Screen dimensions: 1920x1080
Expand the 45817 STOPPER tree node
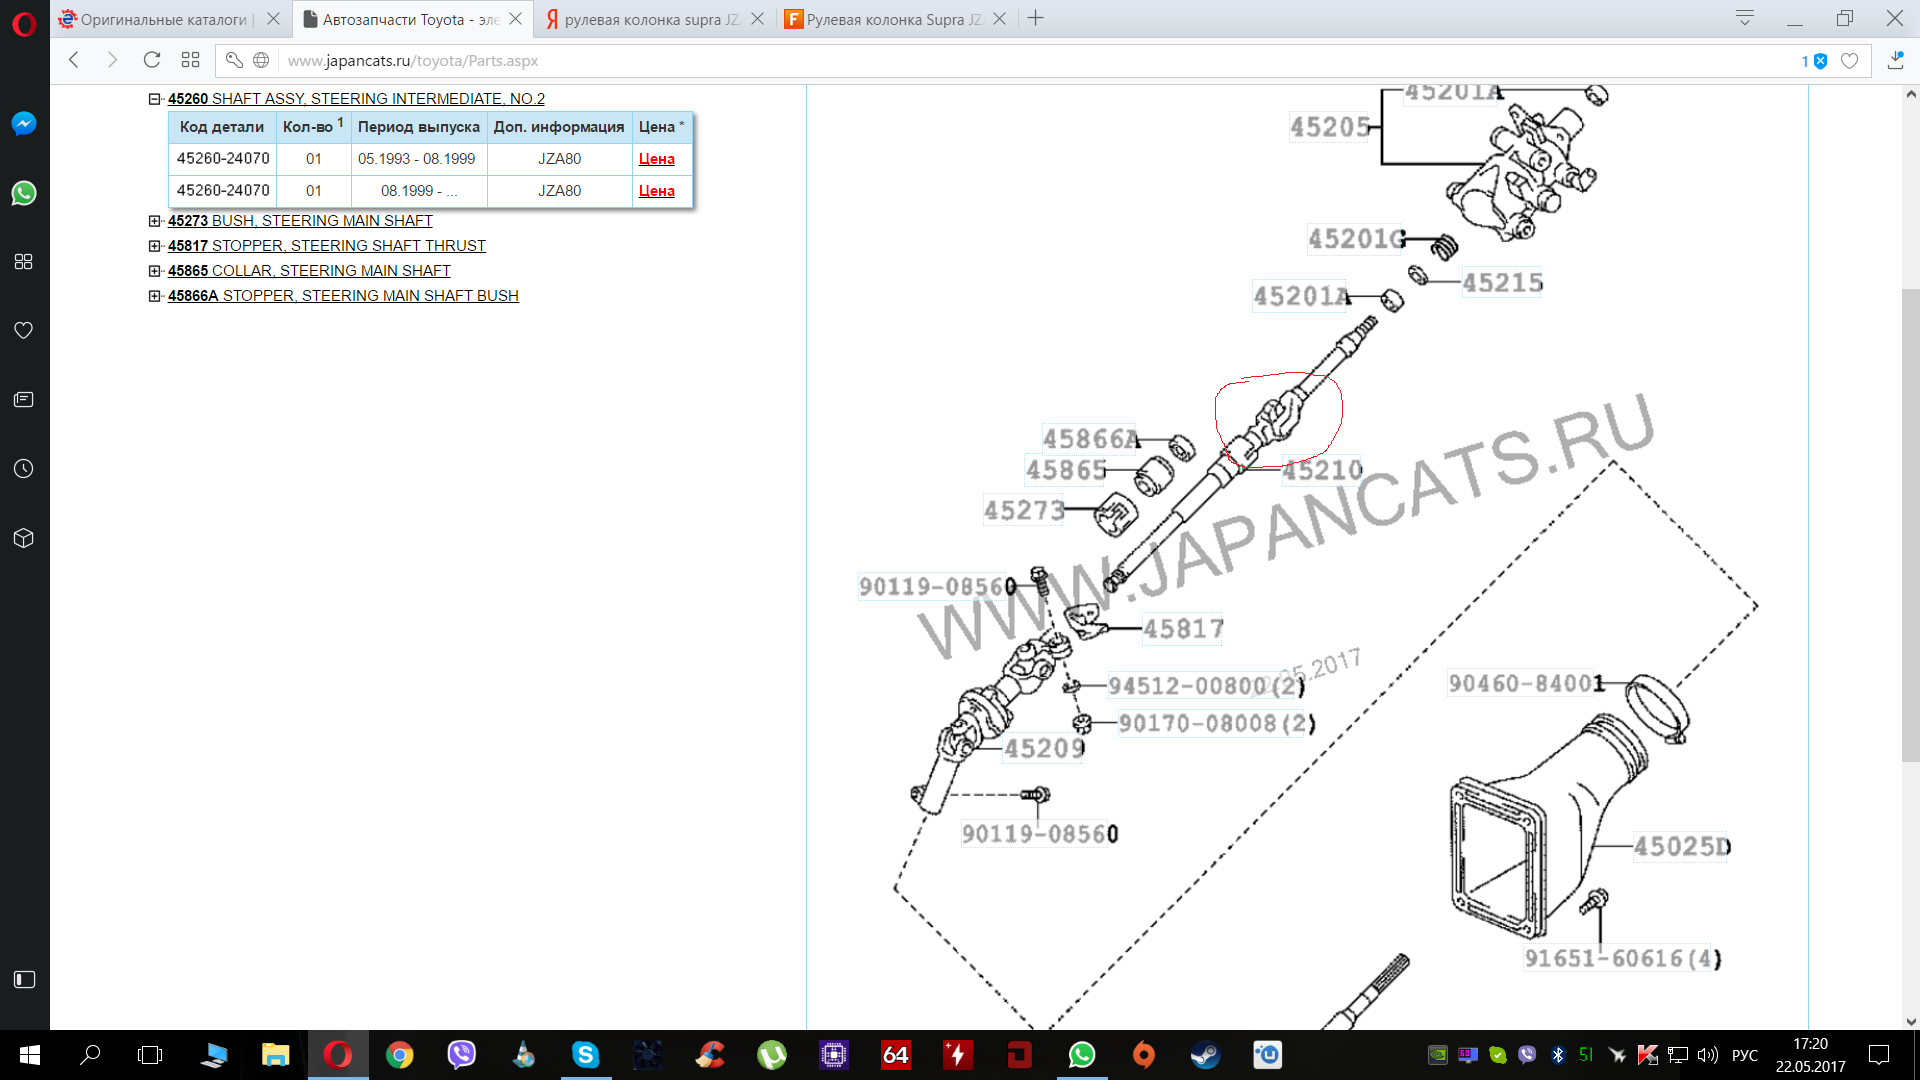click(155, 246)
